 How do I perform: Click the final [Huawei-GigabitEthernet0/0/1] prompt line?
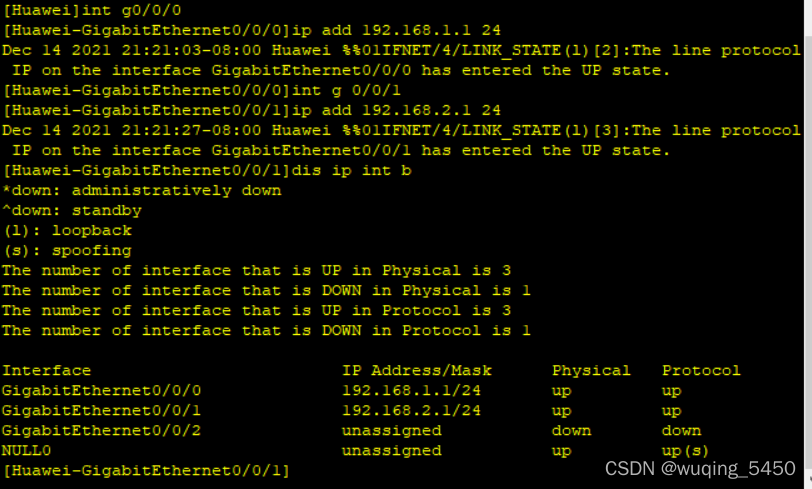pyautogui.click(x=146, y=470)
